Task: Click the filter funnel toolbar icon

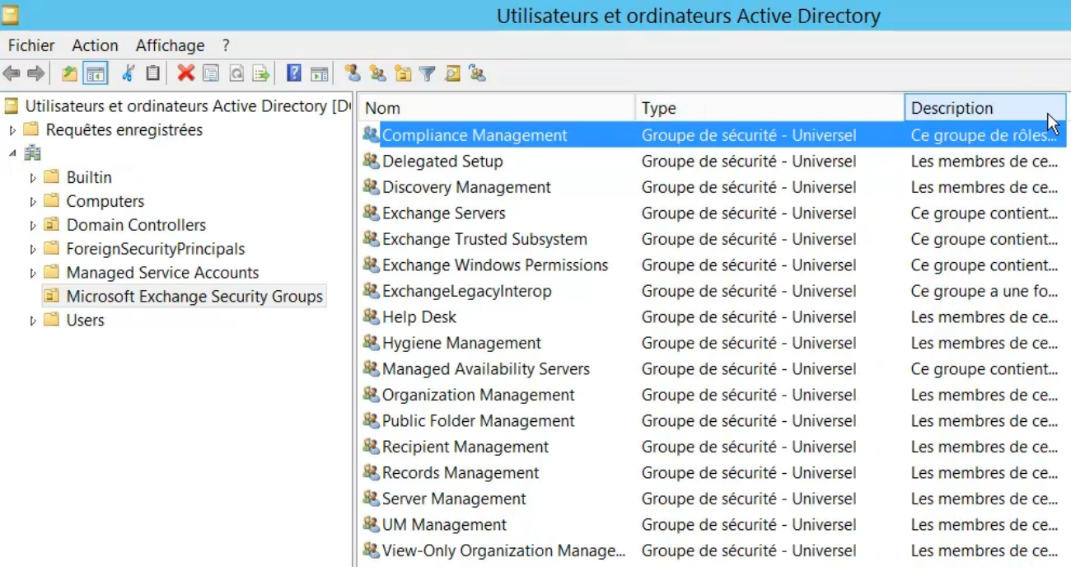Action: point(427,73)
